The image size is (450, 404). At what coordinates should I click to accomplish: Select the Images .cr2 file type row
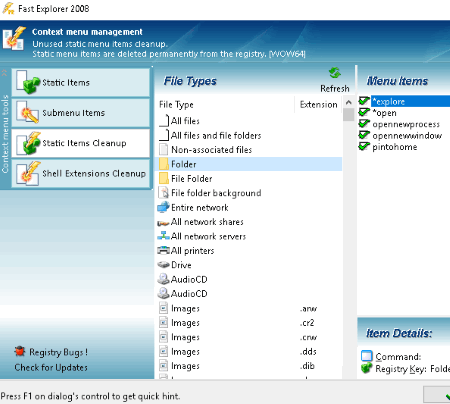coord(249,323)
